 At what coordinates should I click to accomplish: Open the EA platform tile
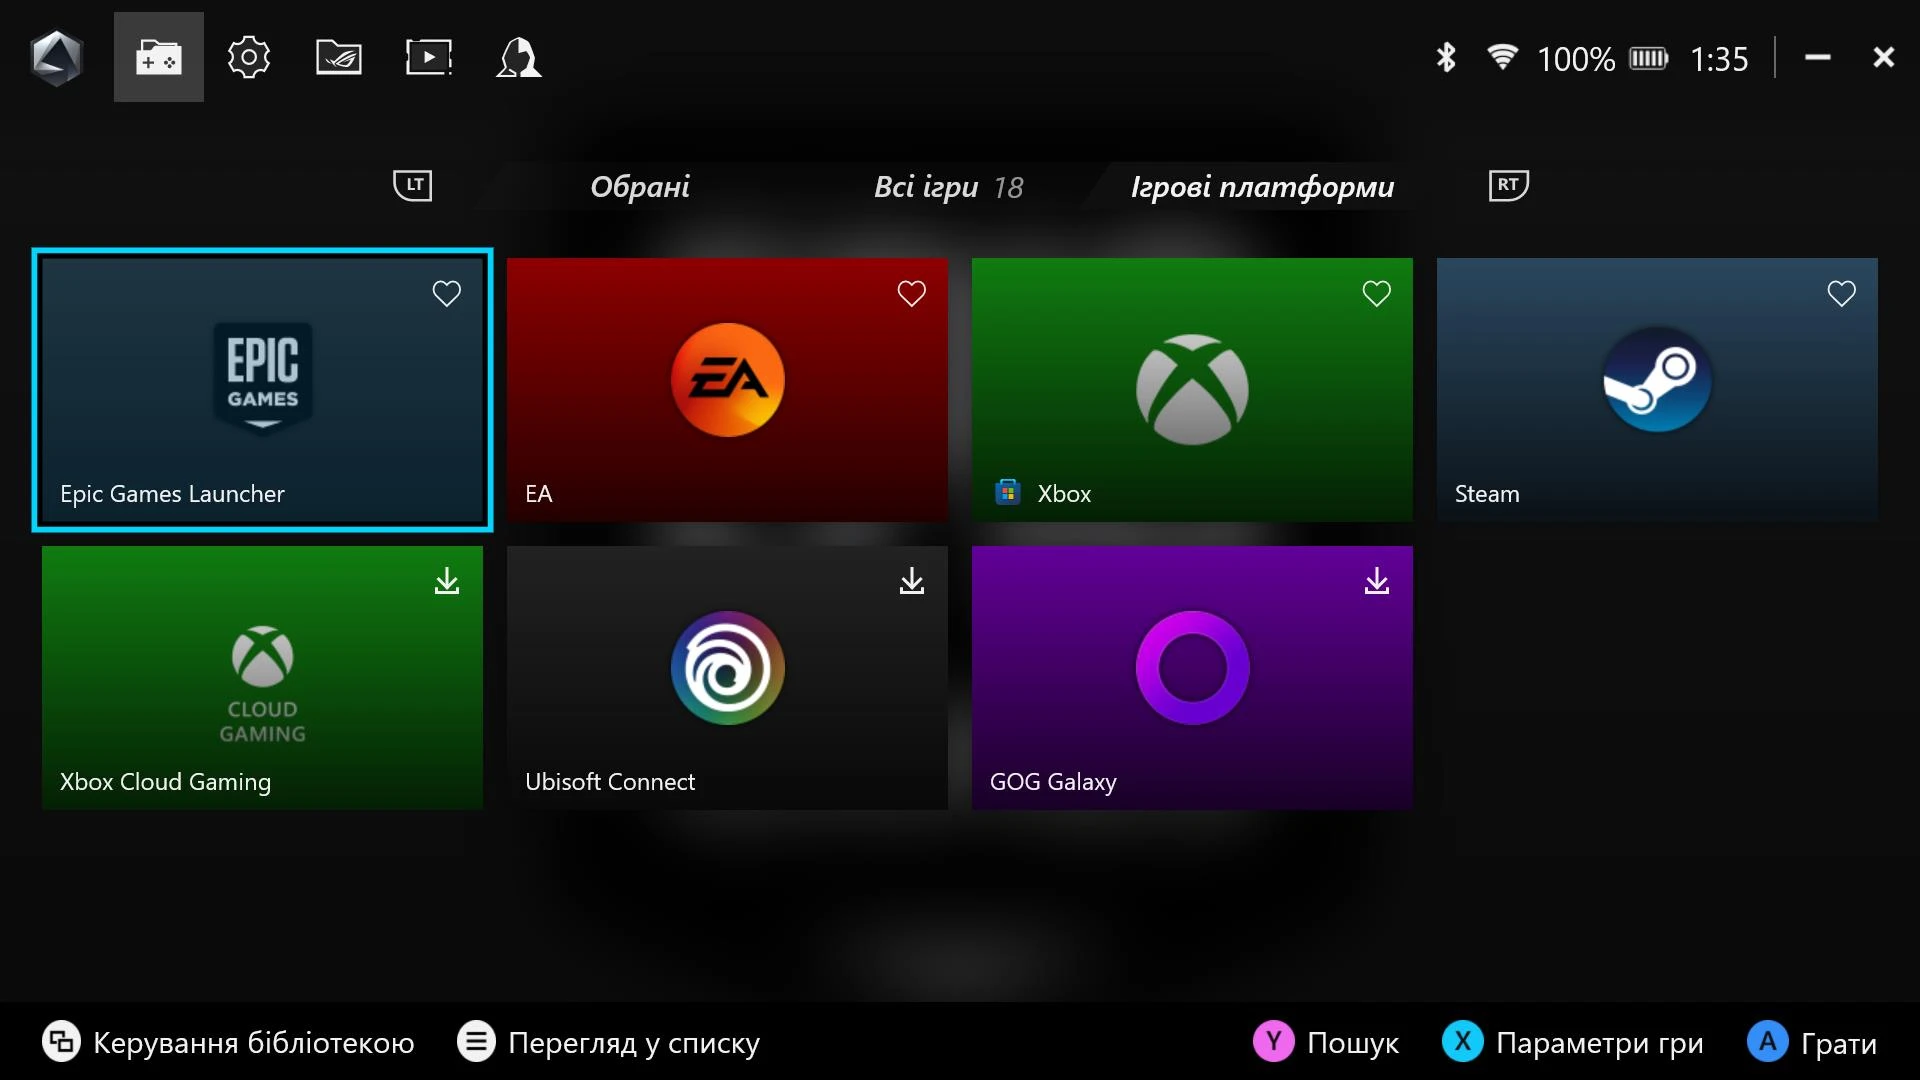(x=727, y=390)
